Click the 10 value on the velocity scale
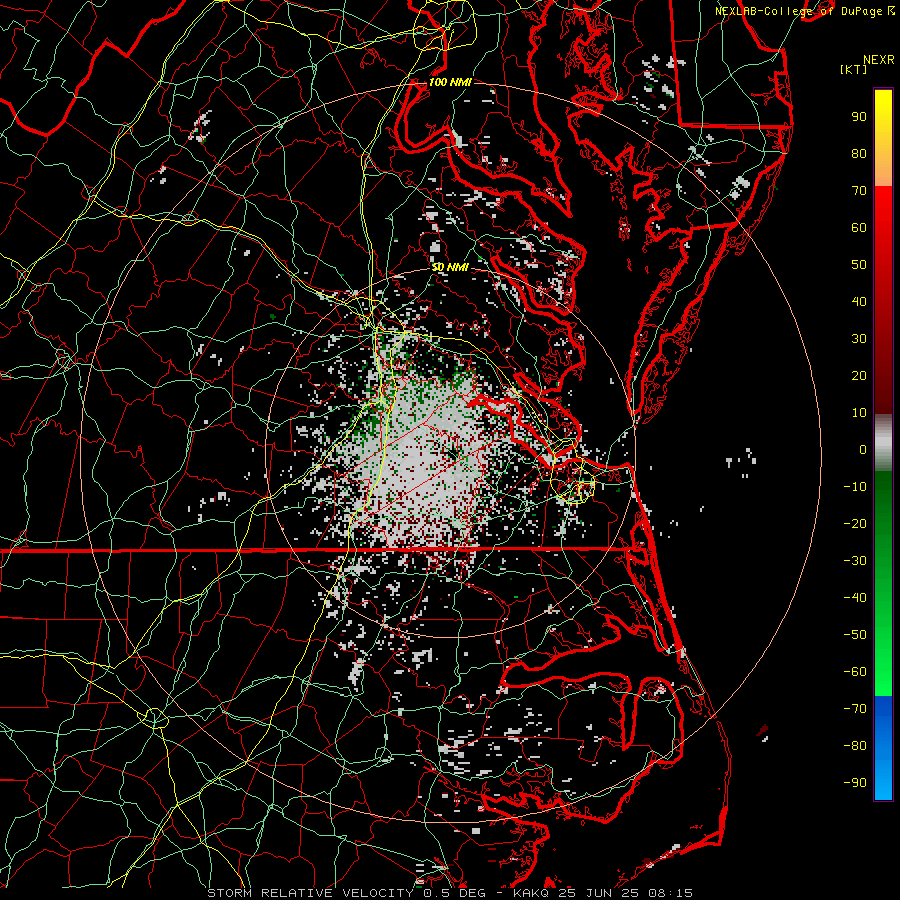Viewport: 900px width, 900px height. click(x=859, y=413)
